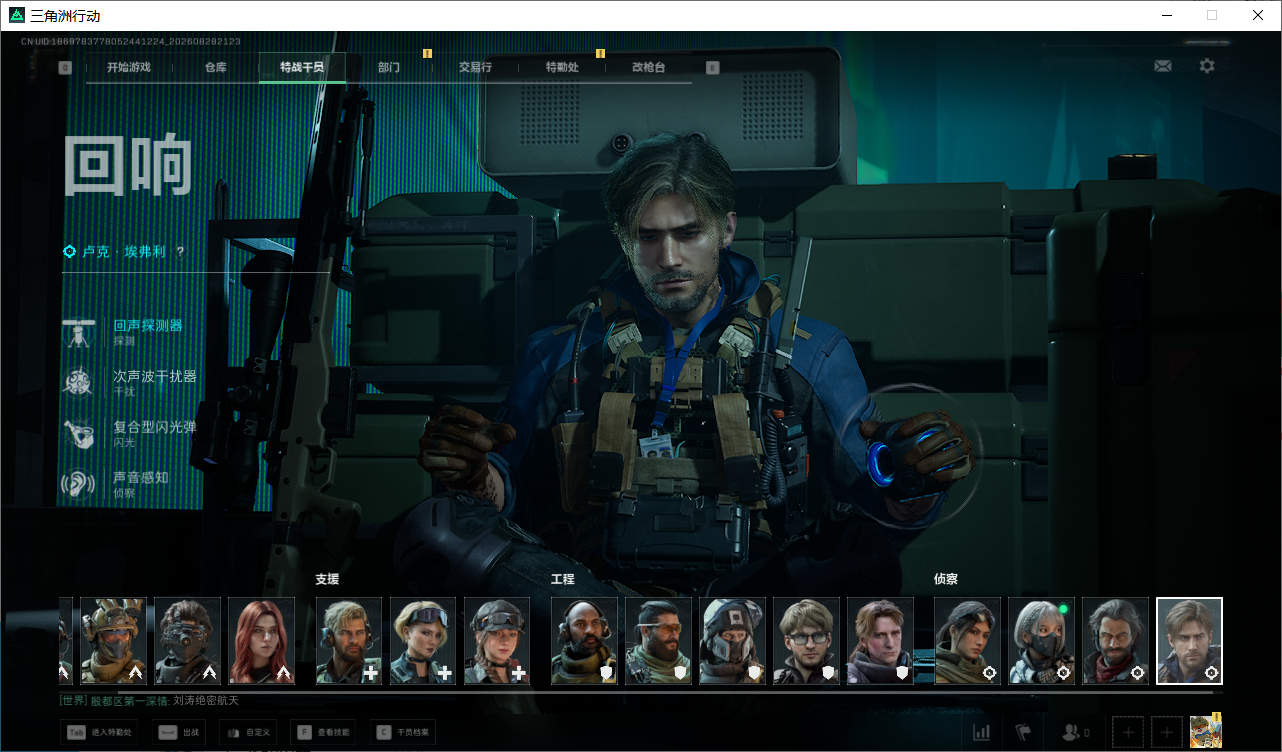This screenshot has width=1282, height=752.
Task: Go to the 开始游戏 tab
Action: (x=129, y=67)
